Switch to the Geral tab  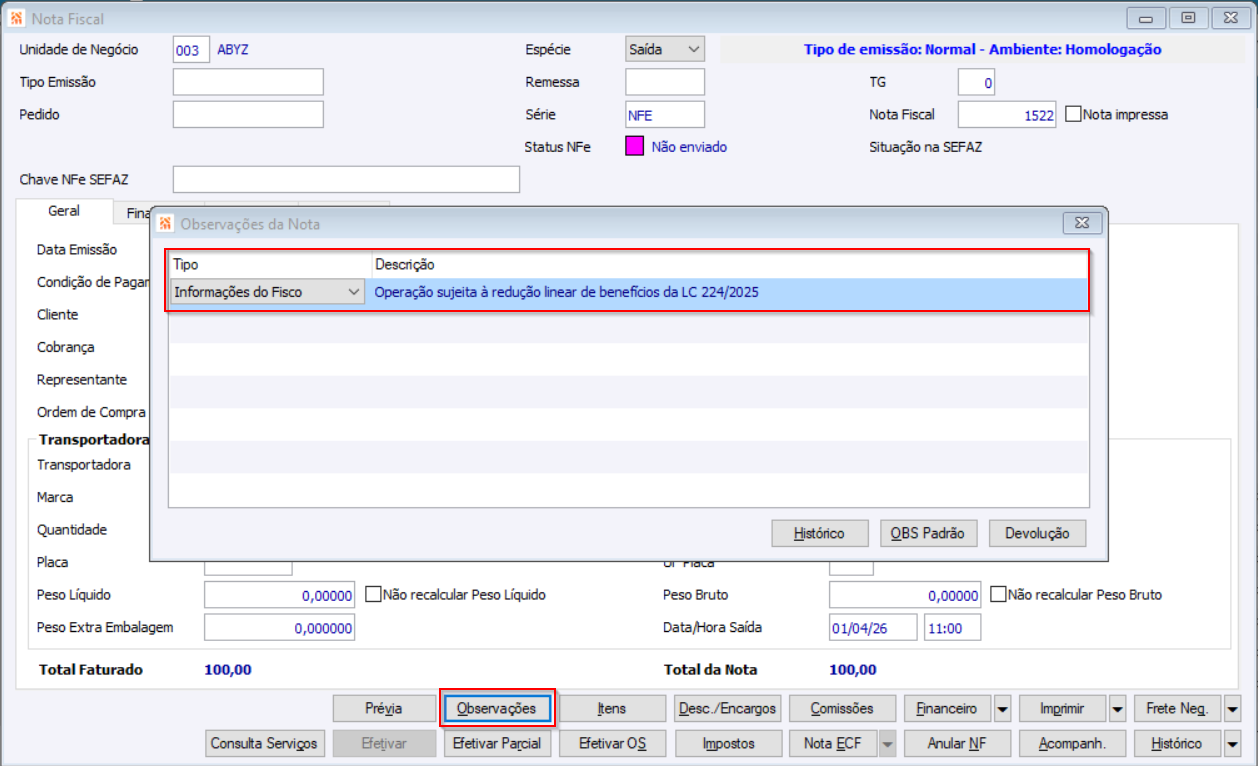(x=64, y=212)
